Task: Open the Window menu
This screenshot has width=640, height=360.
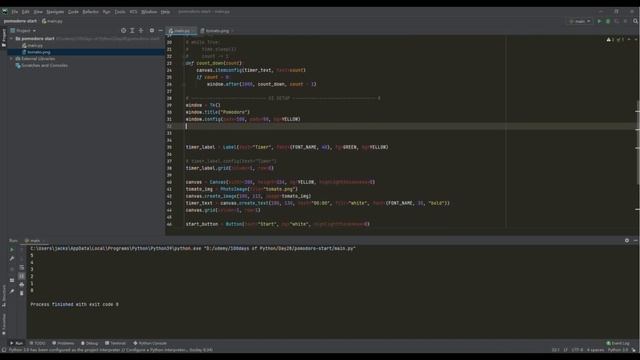Action: click(149, 12)
